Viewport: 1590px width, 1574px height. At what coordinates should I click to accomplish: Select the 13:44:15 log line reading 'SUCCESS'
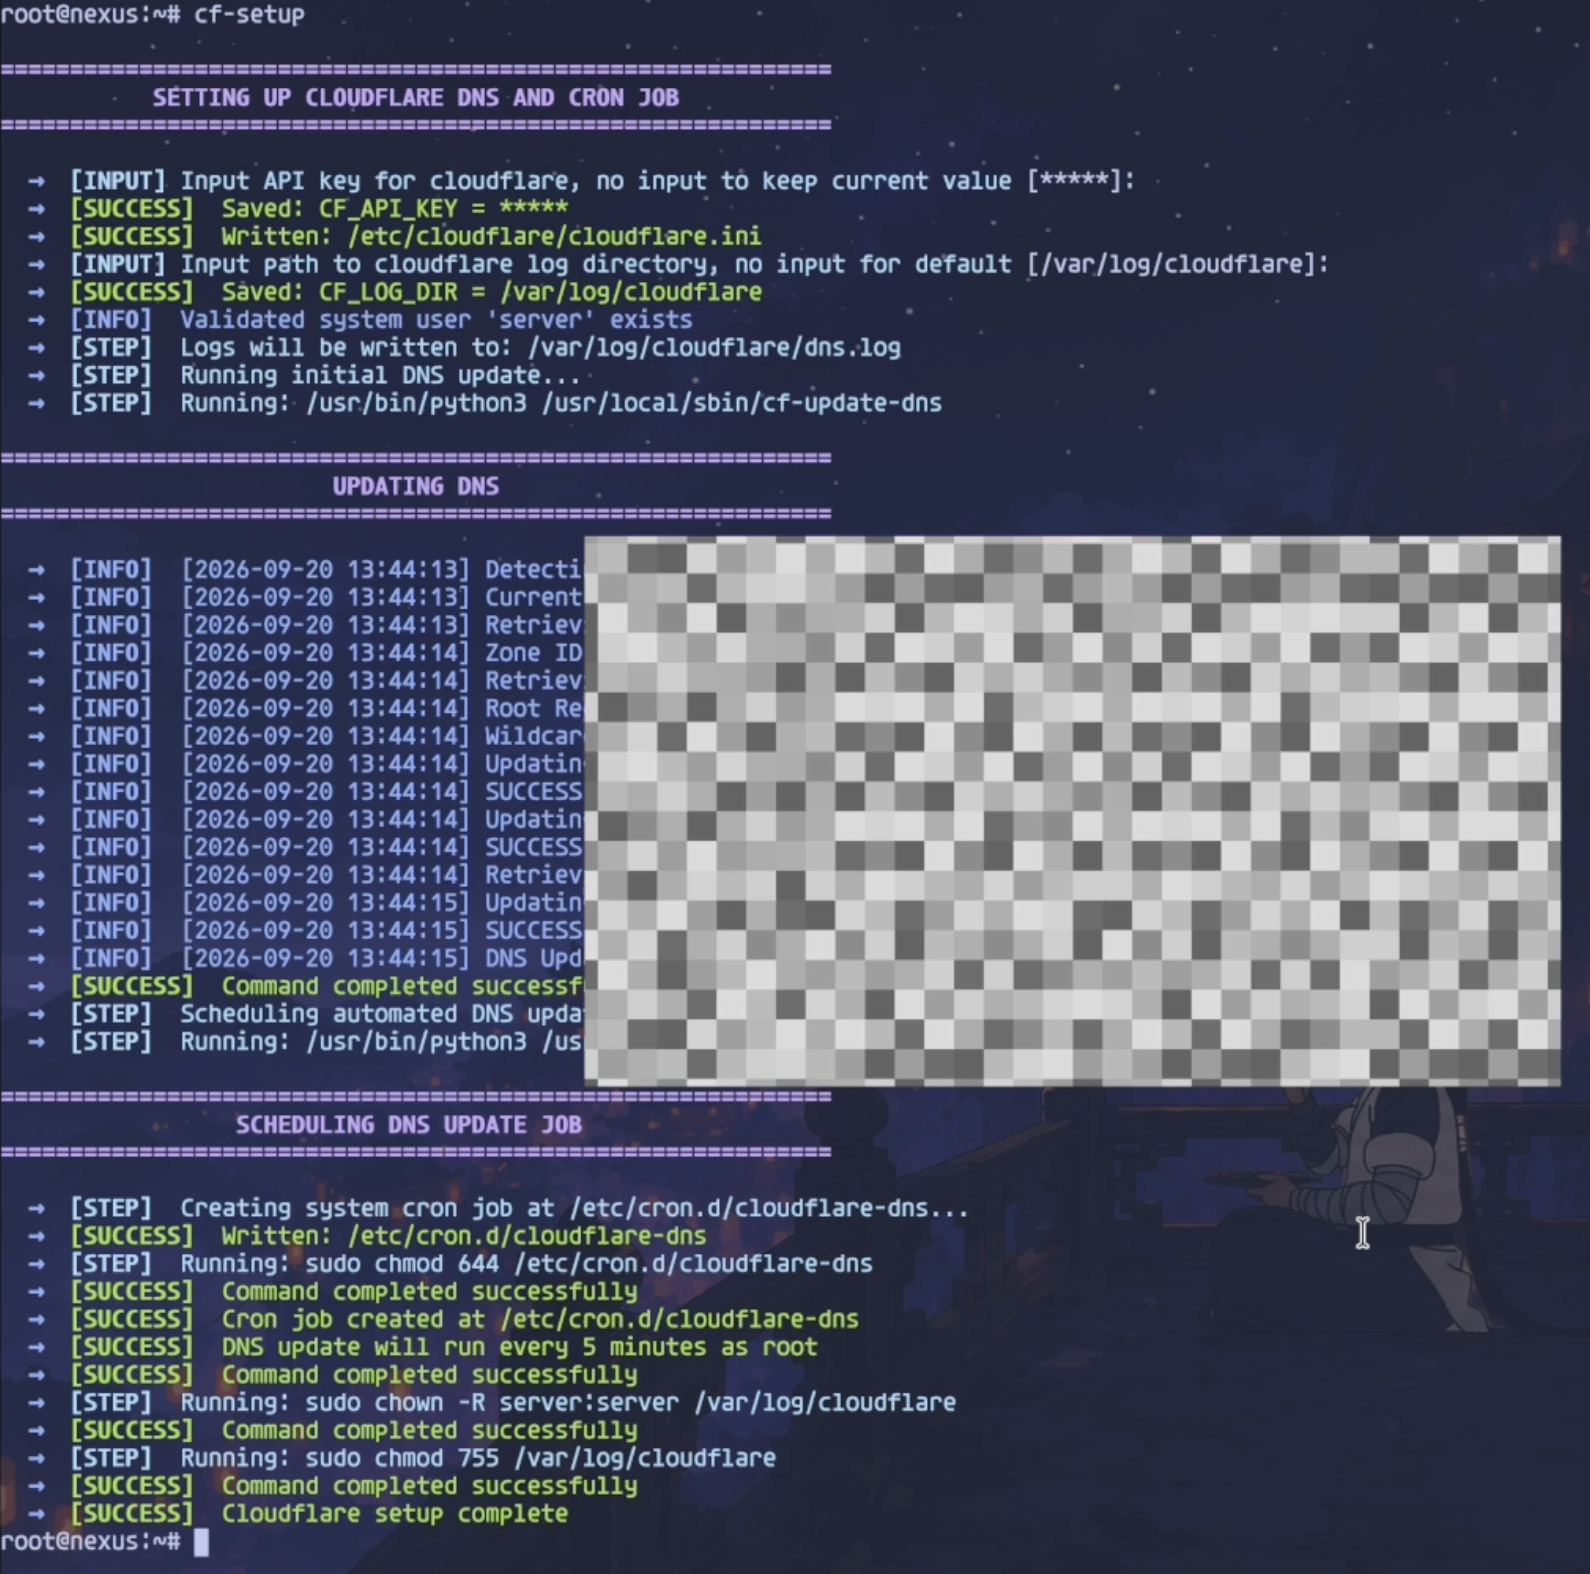tap(305, 931)
